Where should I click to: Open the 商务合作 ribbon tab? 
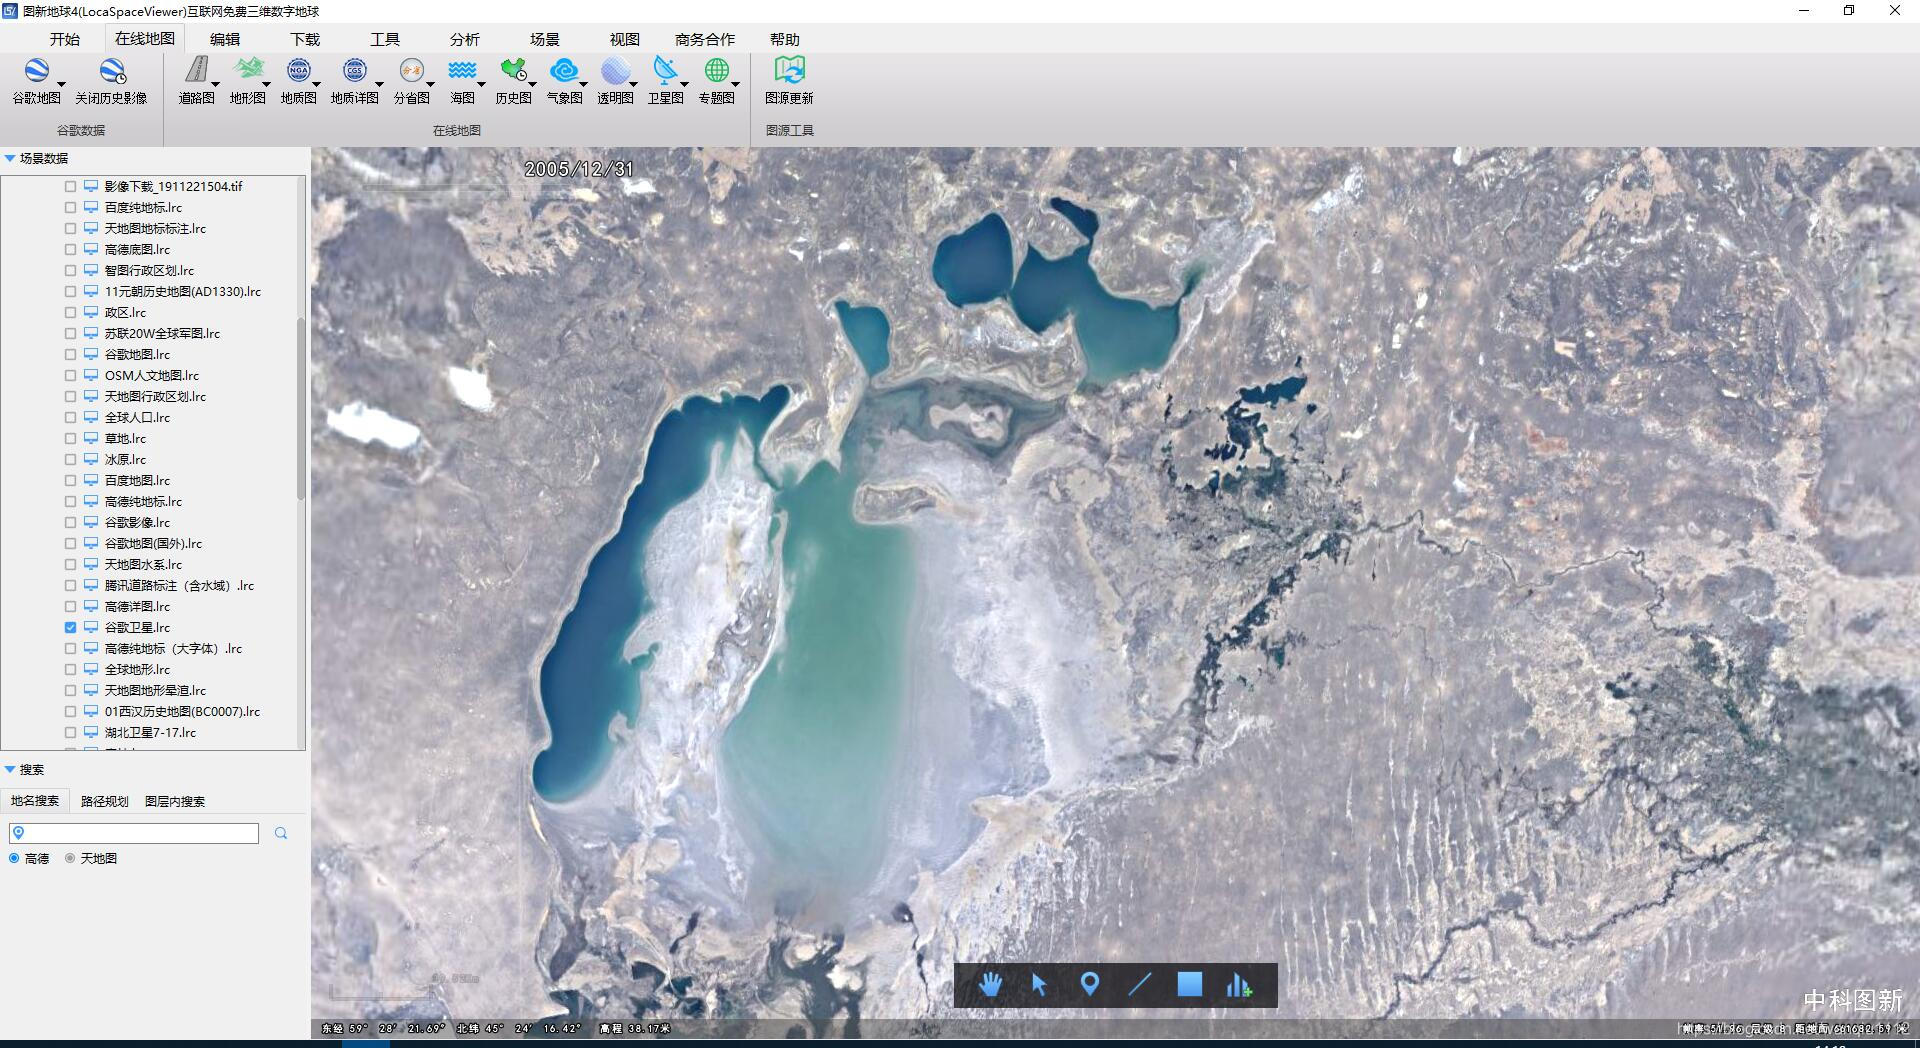pyautogui.click(x=705, y=39)
